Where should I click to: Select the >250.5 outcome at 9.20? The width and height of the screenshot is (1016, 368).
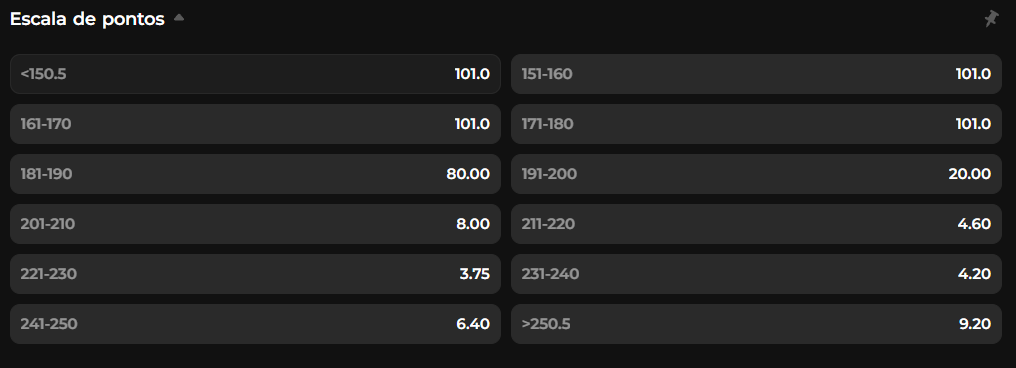[x=756, y=324]
